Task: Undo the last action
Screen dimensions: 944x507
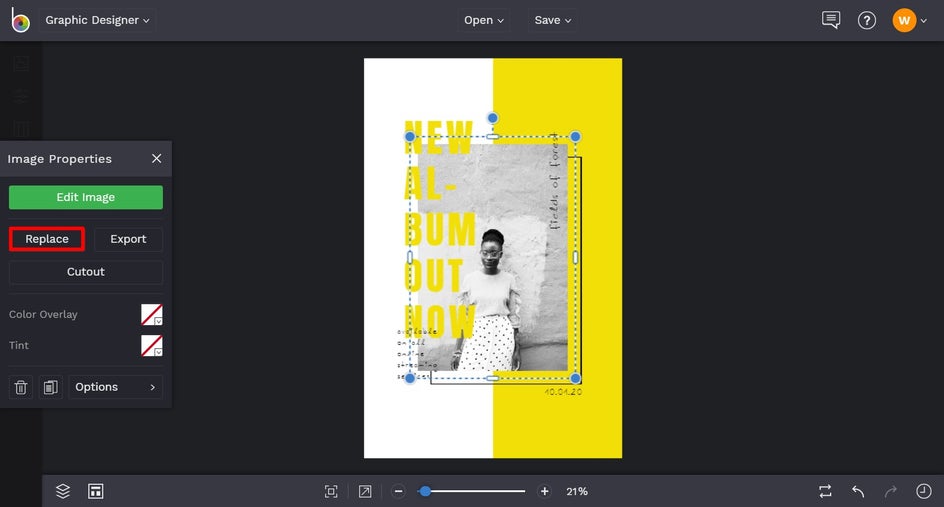Action: click(x=858, y=491)
